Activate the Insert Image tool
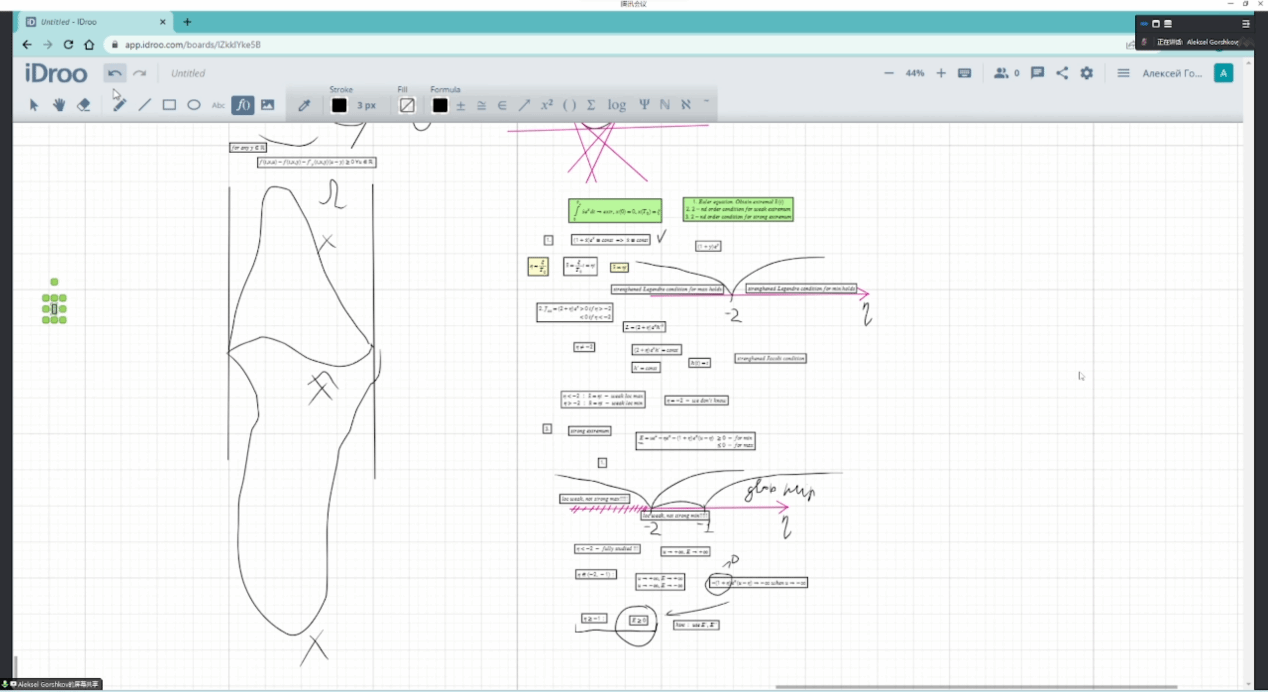Screen dimensions: 1268x692 point(267,105)
